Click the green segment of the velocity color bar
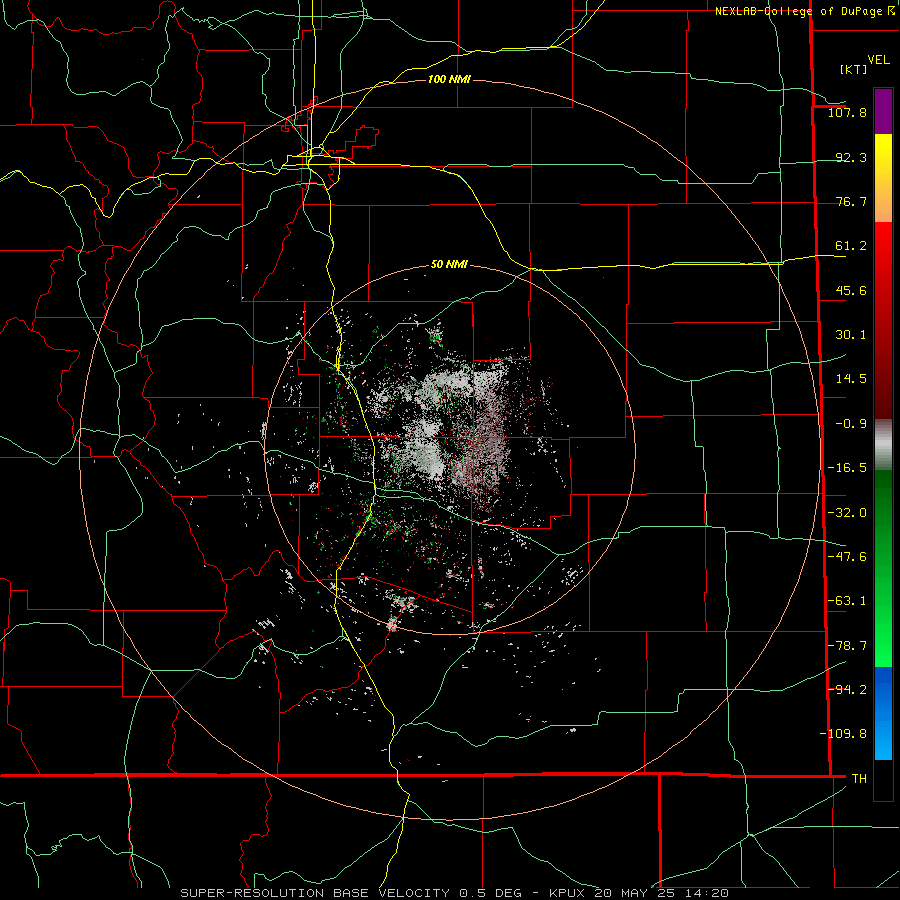The height and width of the screenshot is (900, 900). pos(883,568)
